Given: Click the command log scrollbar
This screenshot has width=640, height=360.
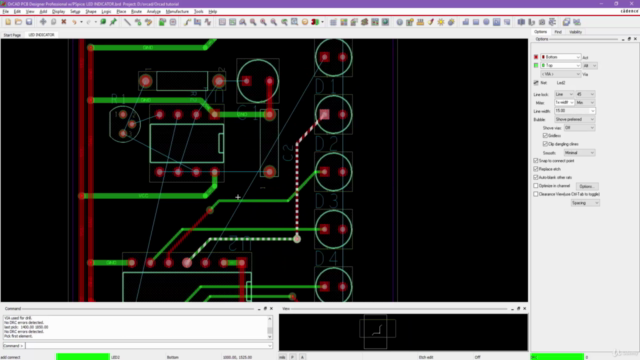Looking at the screenshot, I should coord(269,327).
